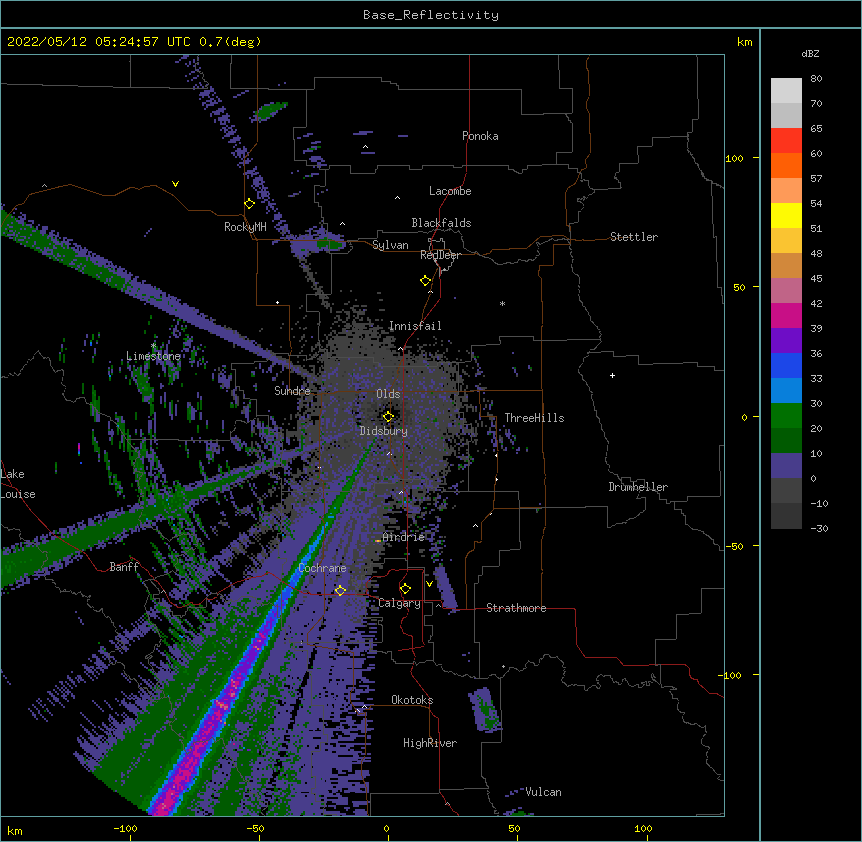Click the Sundre city label
862x842 pixels.
(292, 391)
